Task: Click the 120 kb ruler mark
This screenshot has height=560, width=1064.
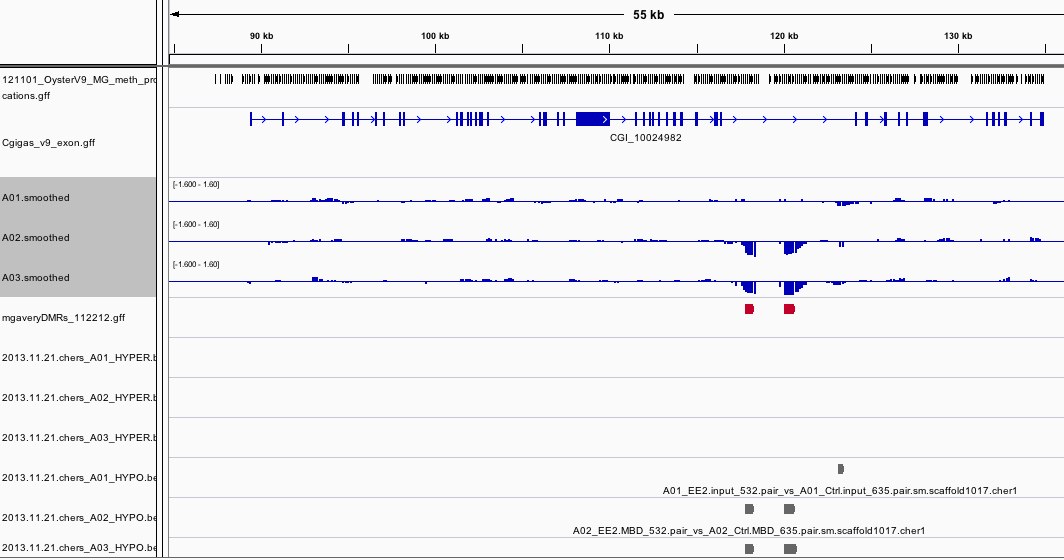Action: click(x=784, y=36)
